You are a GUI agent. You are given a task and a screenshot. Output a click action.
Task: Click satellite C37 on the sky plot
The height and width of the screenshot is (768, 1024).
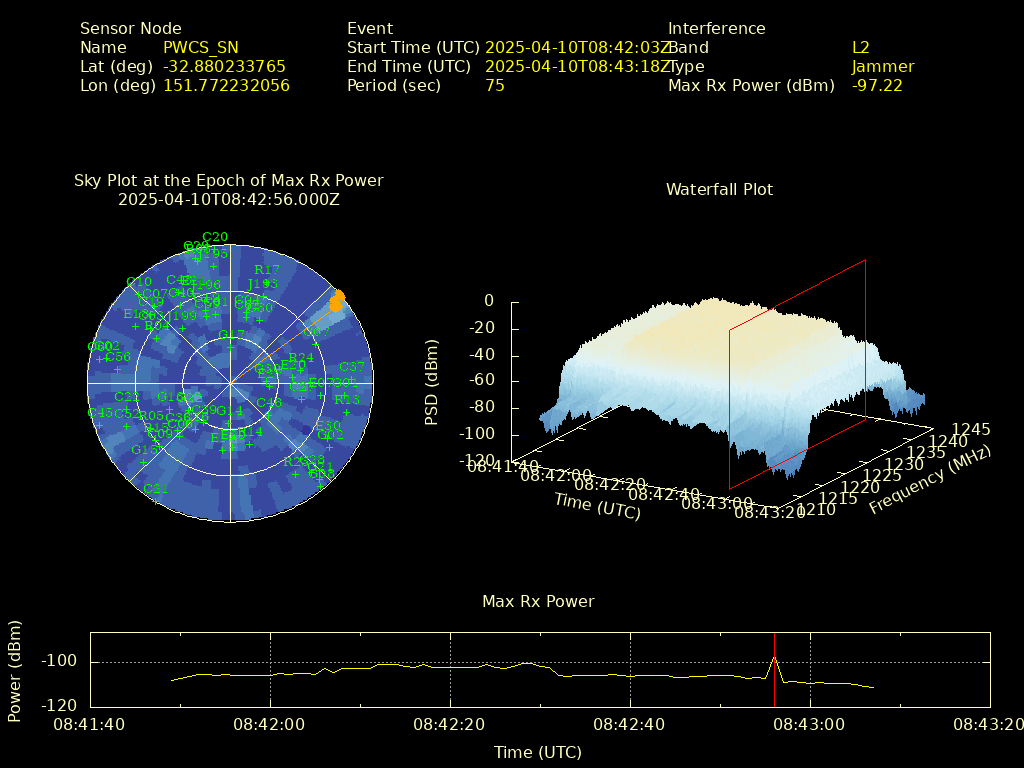click(x=352, y=367)
